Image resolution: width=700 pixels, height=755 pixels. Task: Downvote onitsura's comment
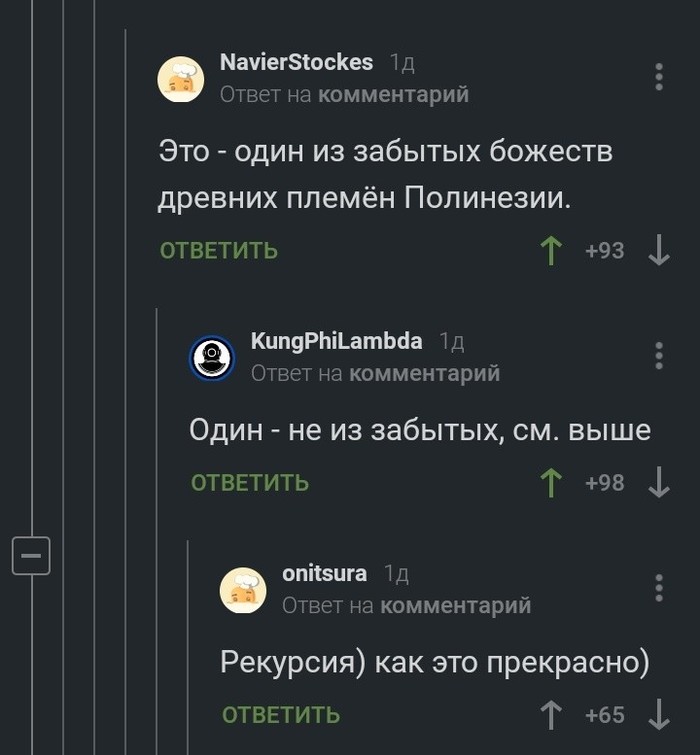pyautogui.click(x=659, y=715)
